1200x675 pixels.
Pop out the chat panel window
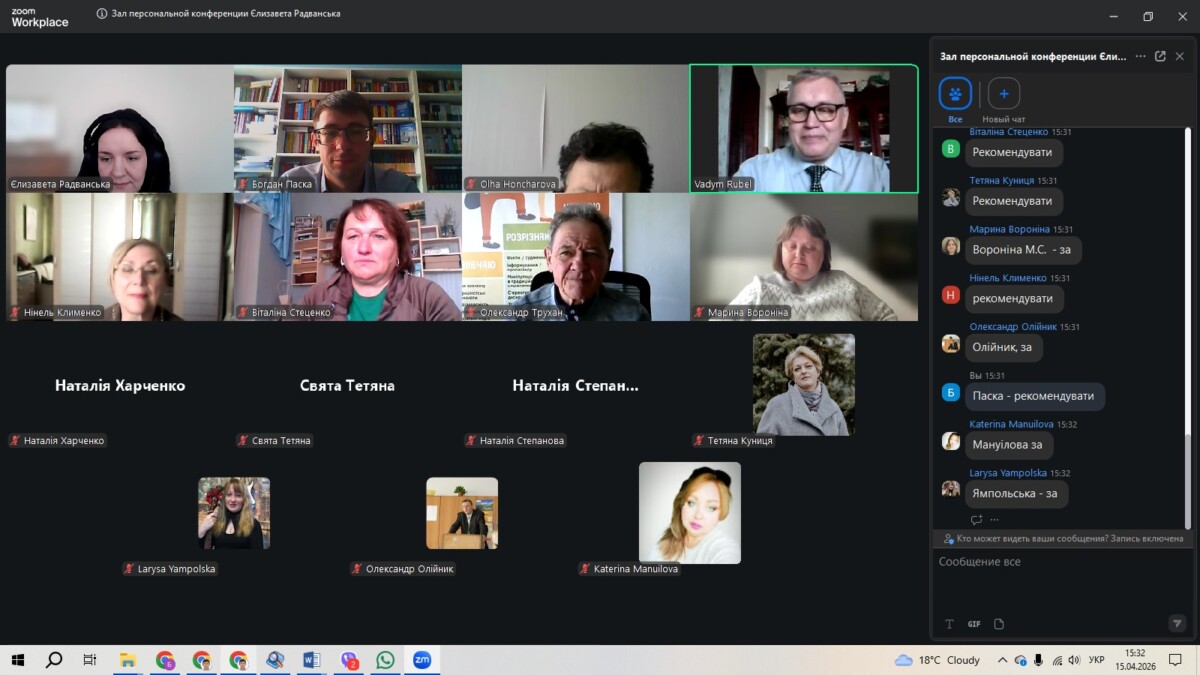1160,56
